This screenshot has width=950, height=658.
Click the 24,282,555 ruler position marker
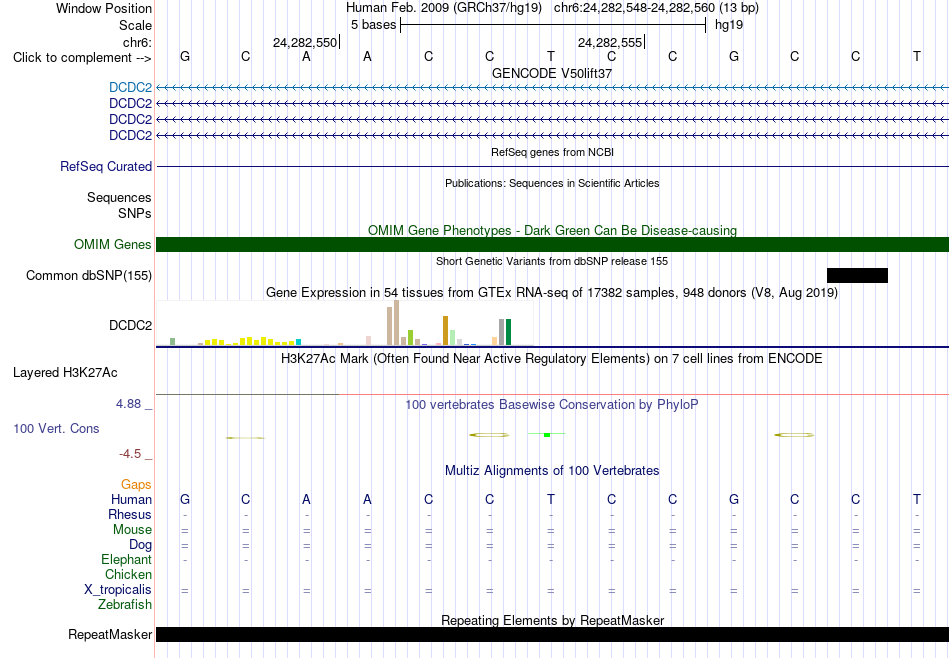pos(611,42)
